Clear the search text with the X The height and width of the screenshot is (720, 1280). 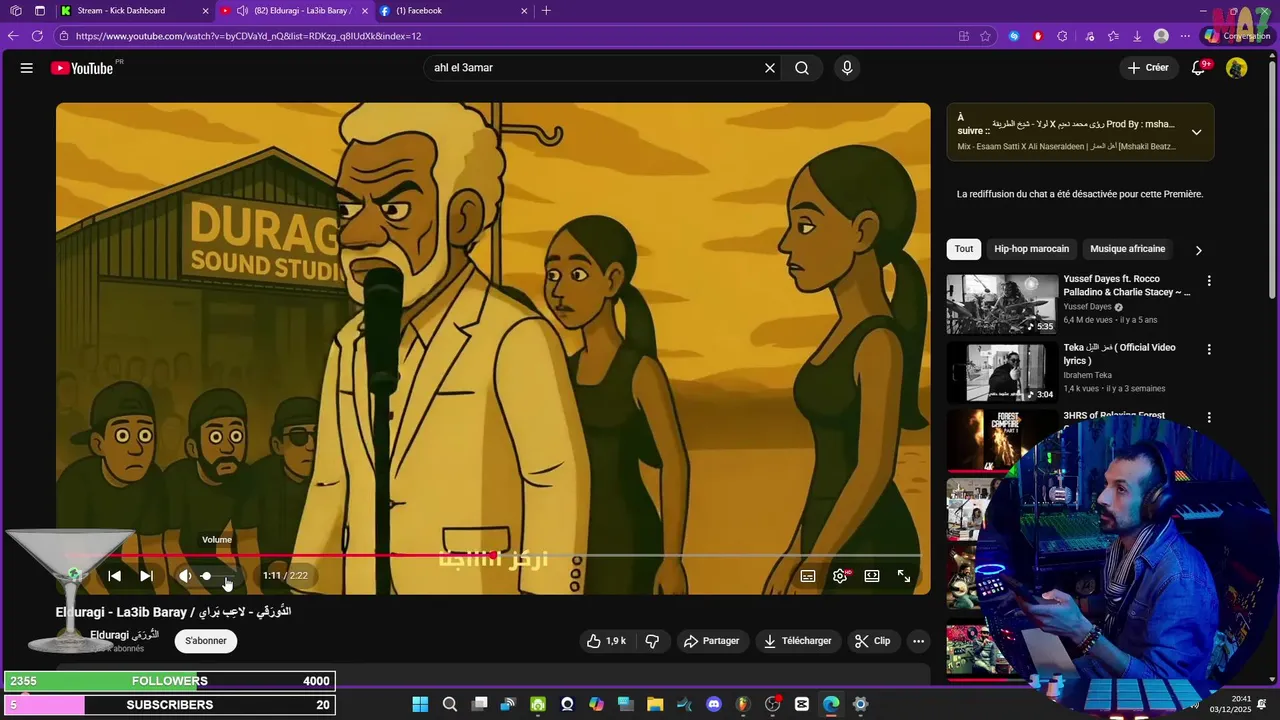[x=770, y=68]
